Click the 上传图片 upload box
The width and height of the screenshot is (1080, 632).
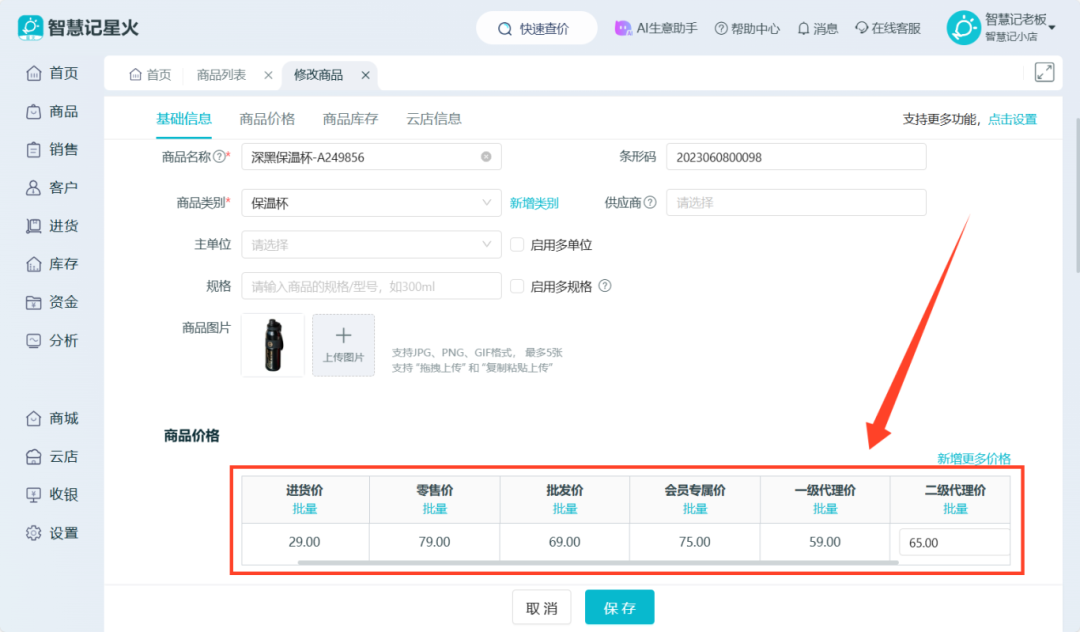click(x=344, y=345)
